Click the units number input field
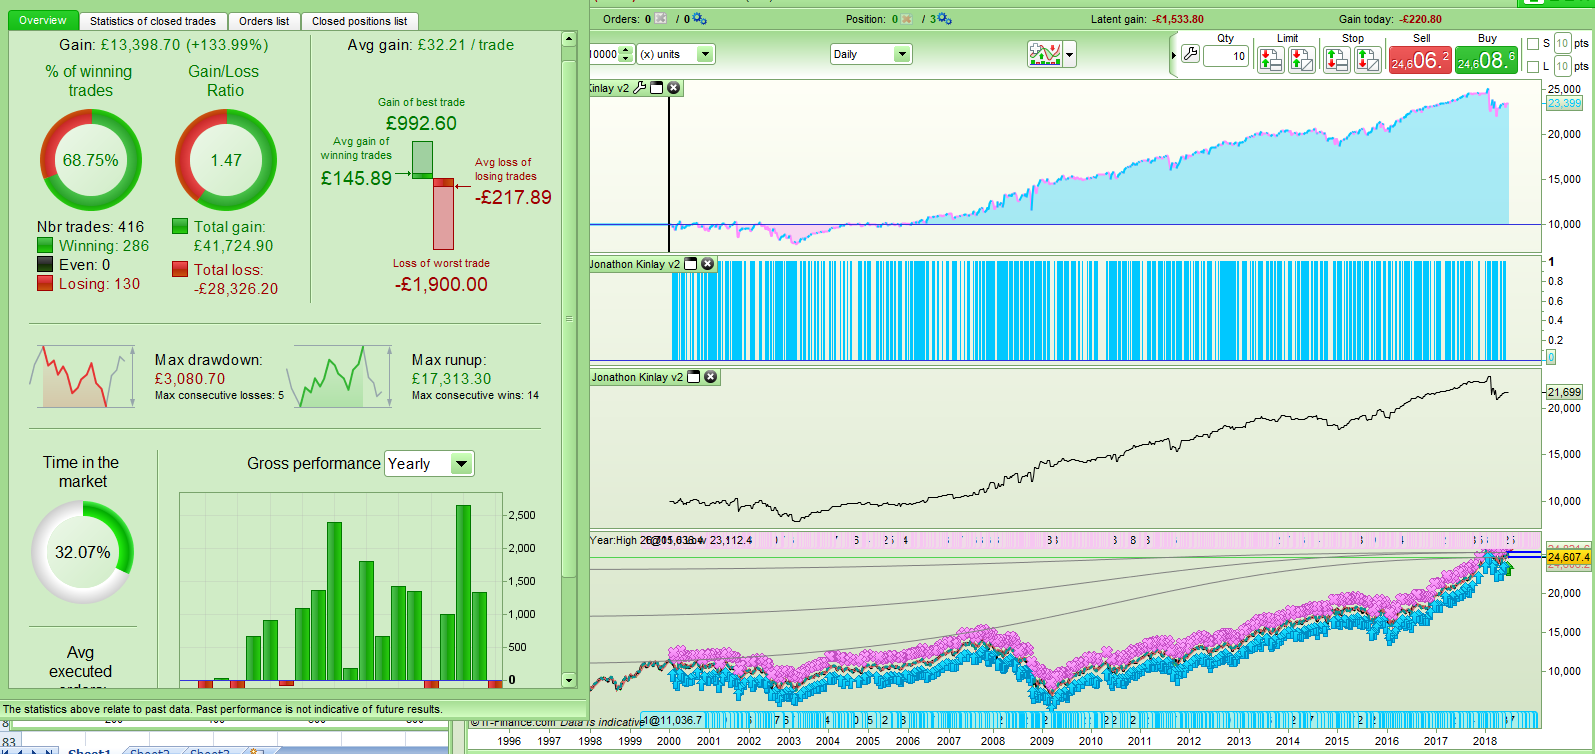1595x754 pixels. click(x=604, y=54)
